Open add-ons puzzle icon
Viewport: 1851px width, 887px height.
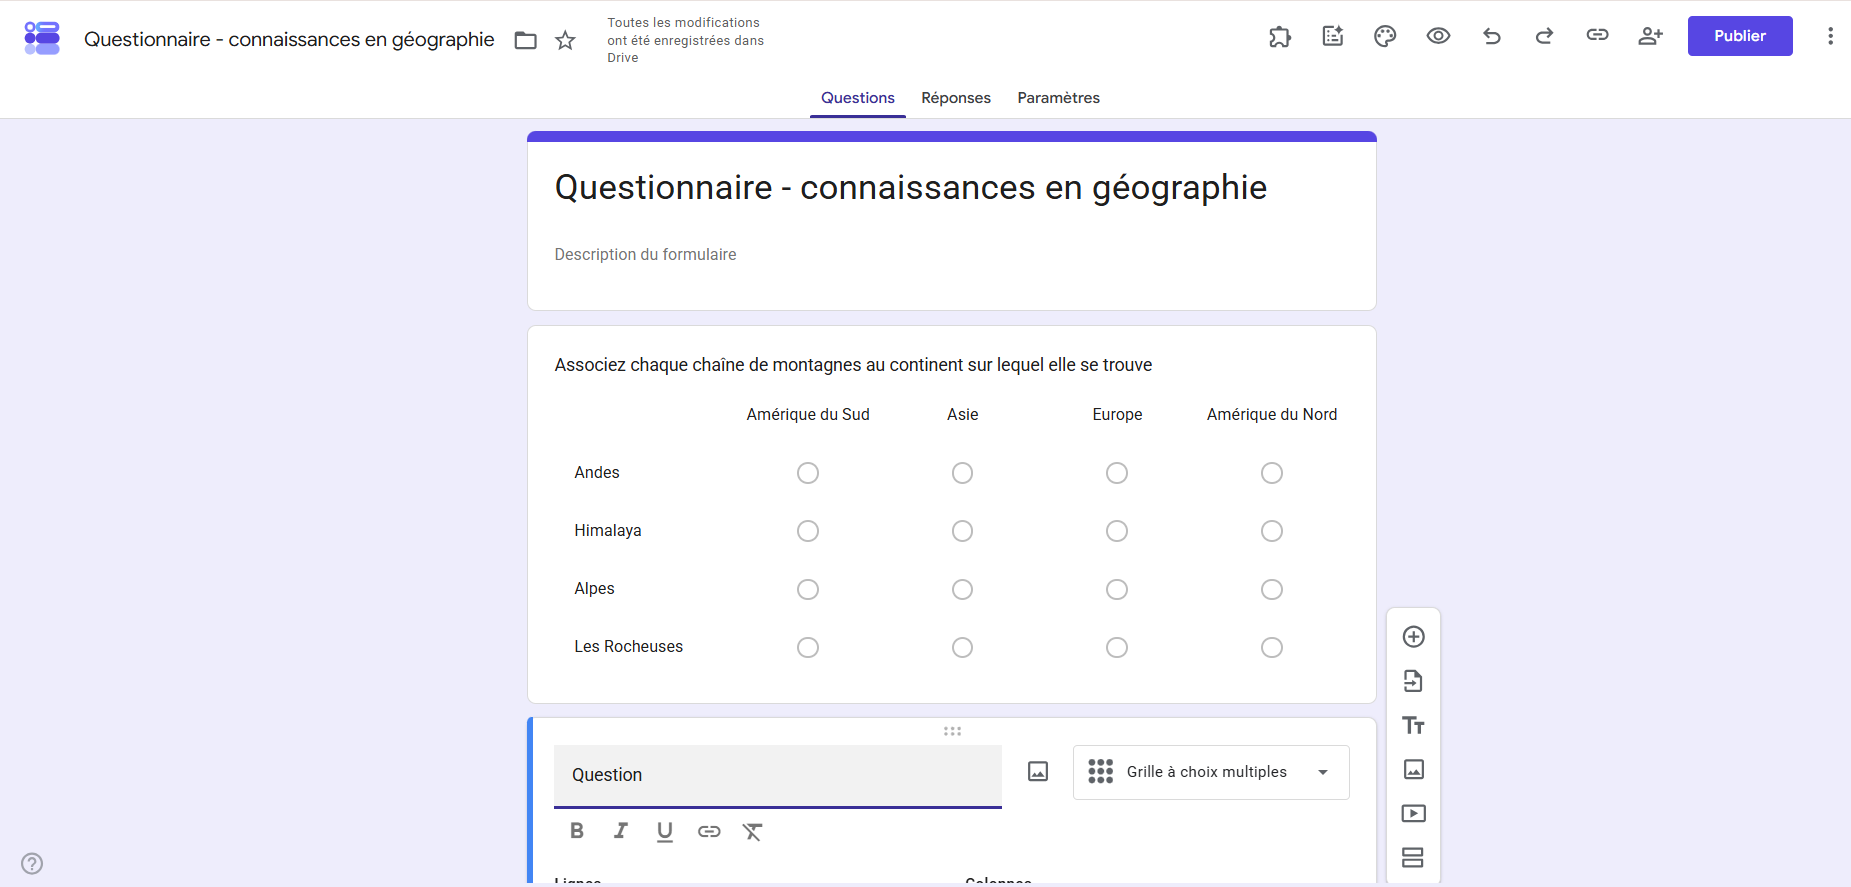pyautogui.click(x=1280, y=36)
